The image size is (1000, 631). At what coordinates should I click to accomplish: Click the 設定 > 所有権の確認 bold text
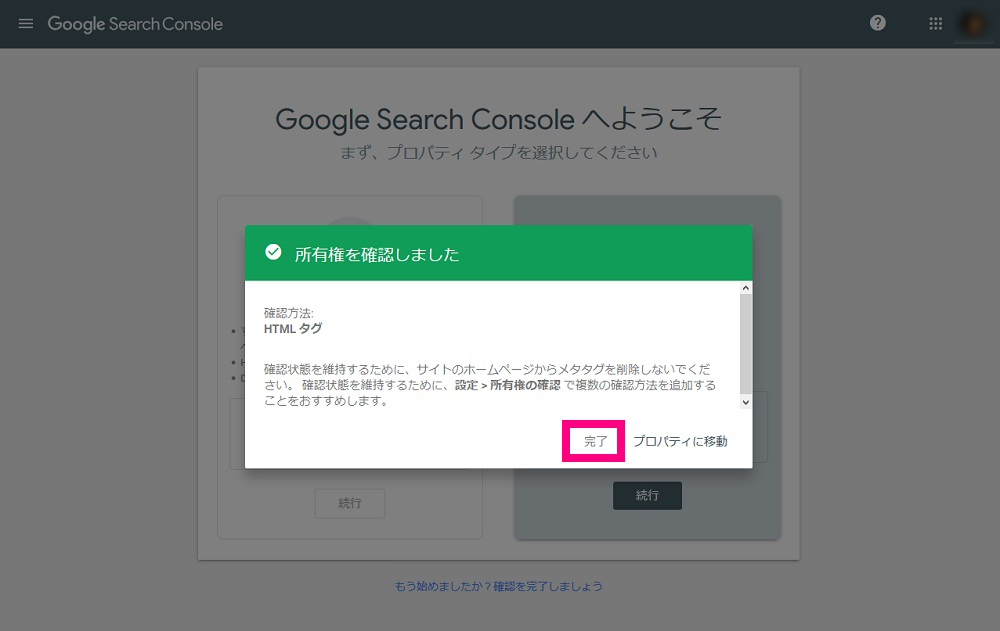pos(508,385)
